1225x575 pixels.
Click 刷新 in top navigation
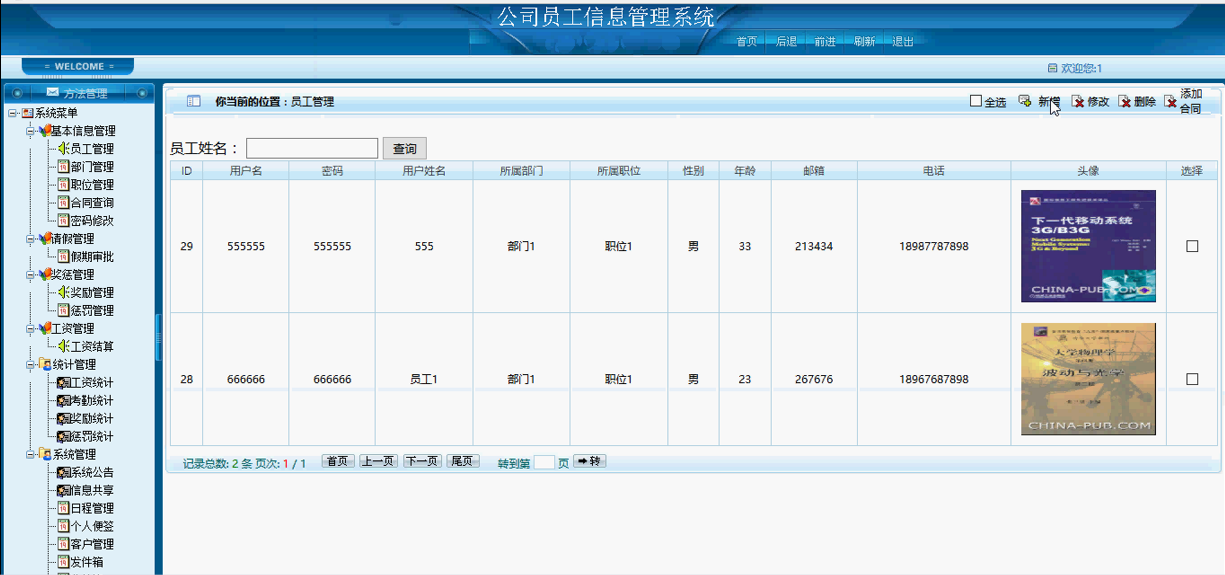coord(864,42)
